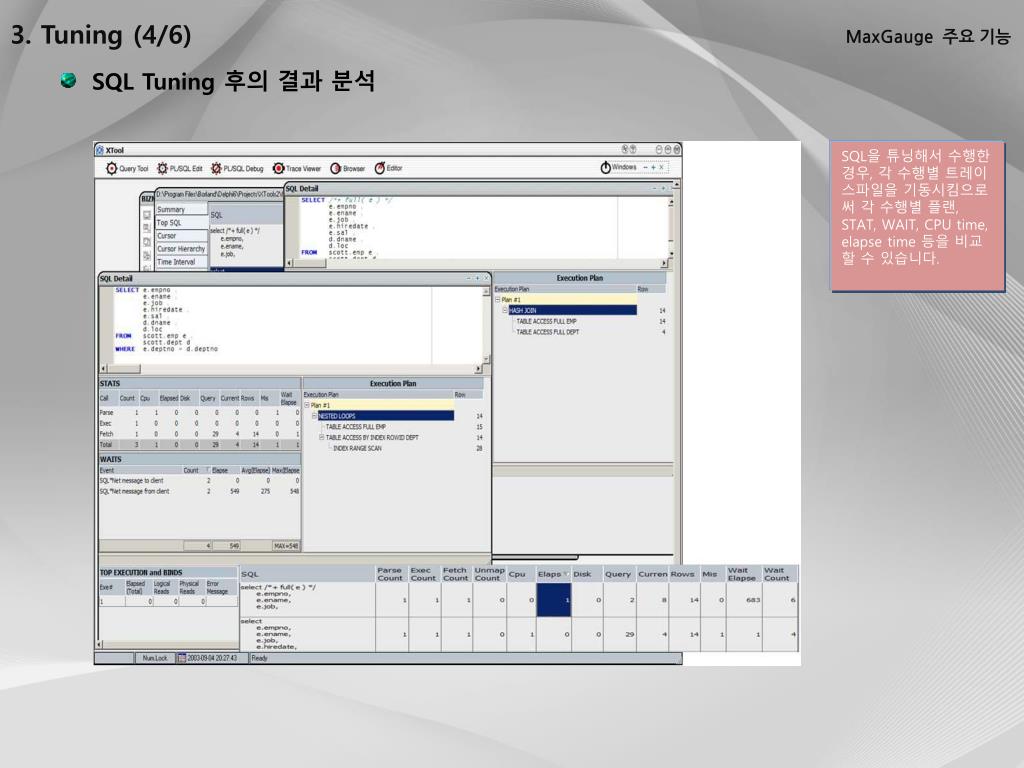Collapse the HASH JOIN plan node
Image resolution: width=1024 pixels, height=768 pixels.
tap(505, 310)
